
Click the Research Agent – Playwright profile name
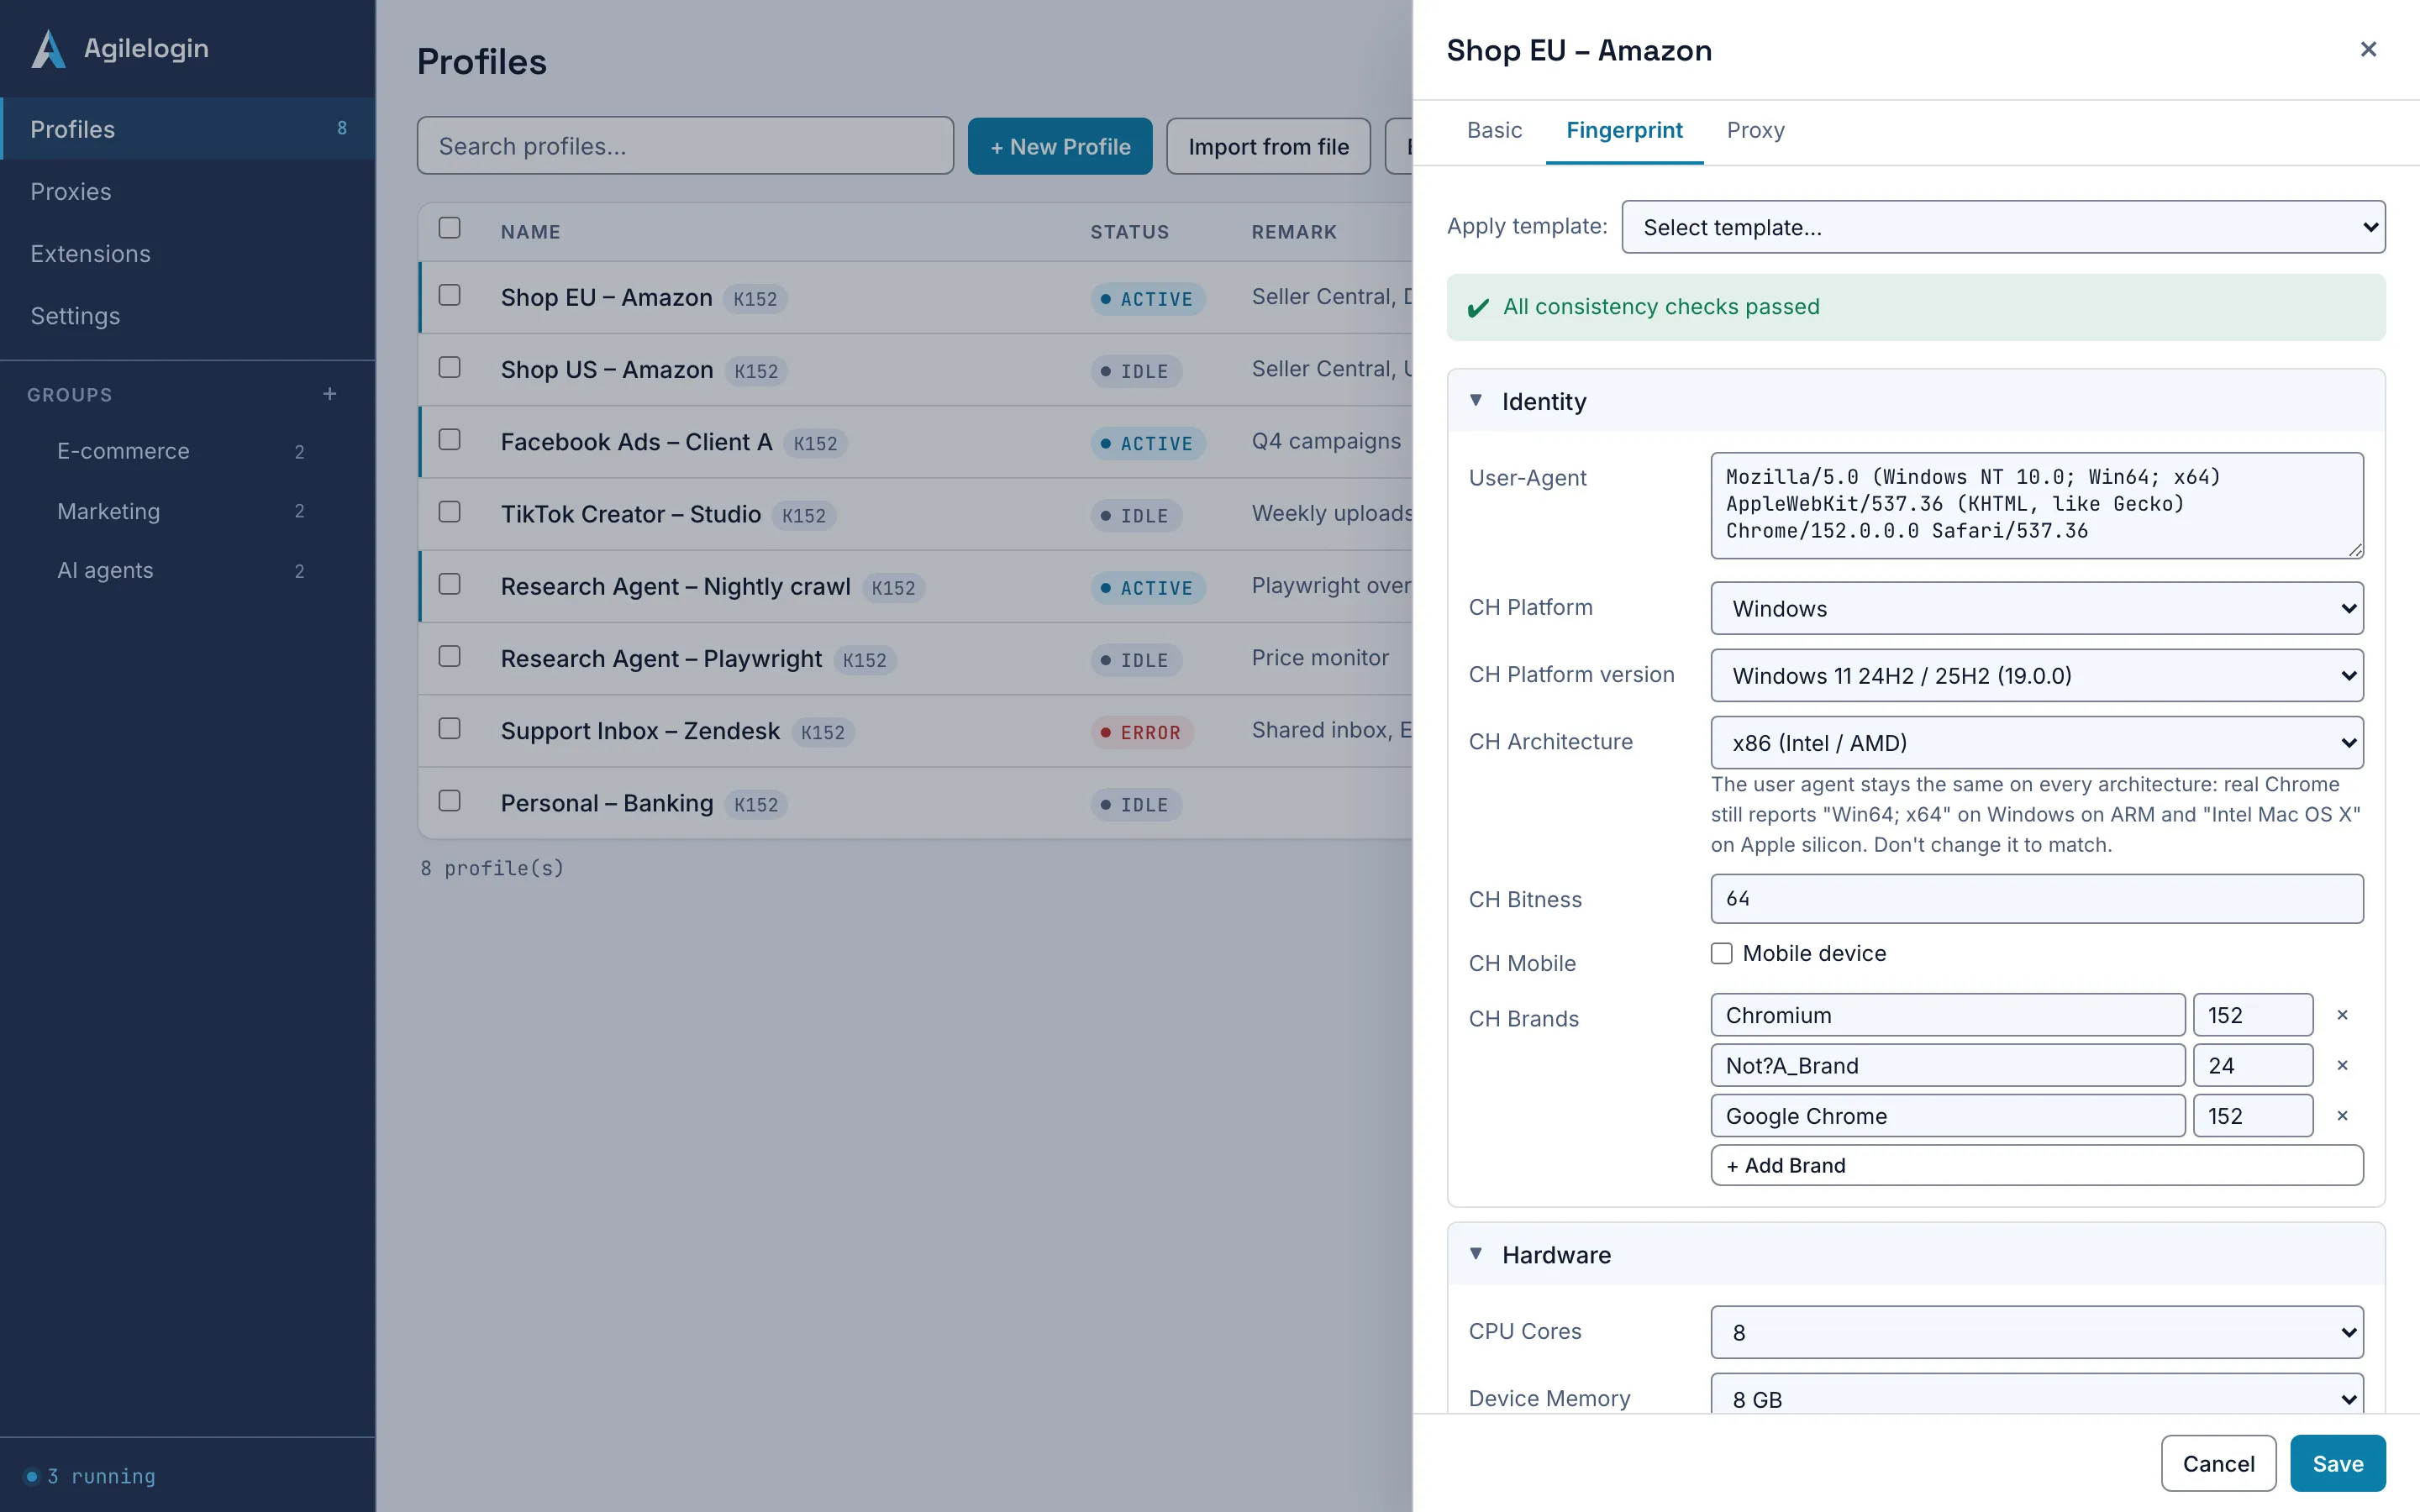tap(661, 658)
